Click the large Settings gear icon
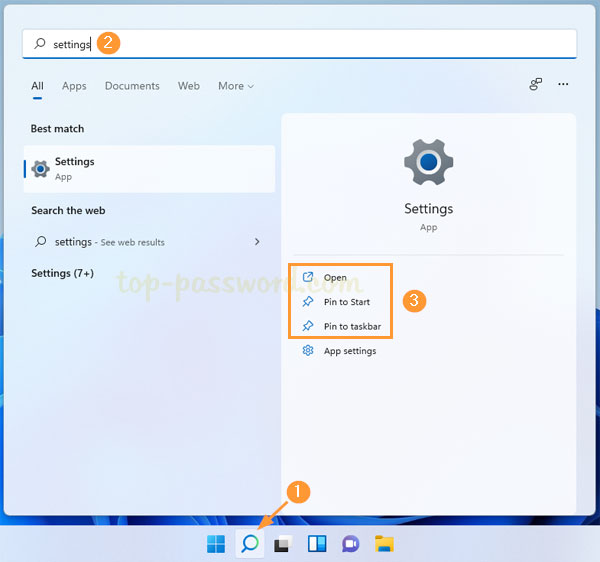Screen dimensions: 600x562 (x=428, y=163)
